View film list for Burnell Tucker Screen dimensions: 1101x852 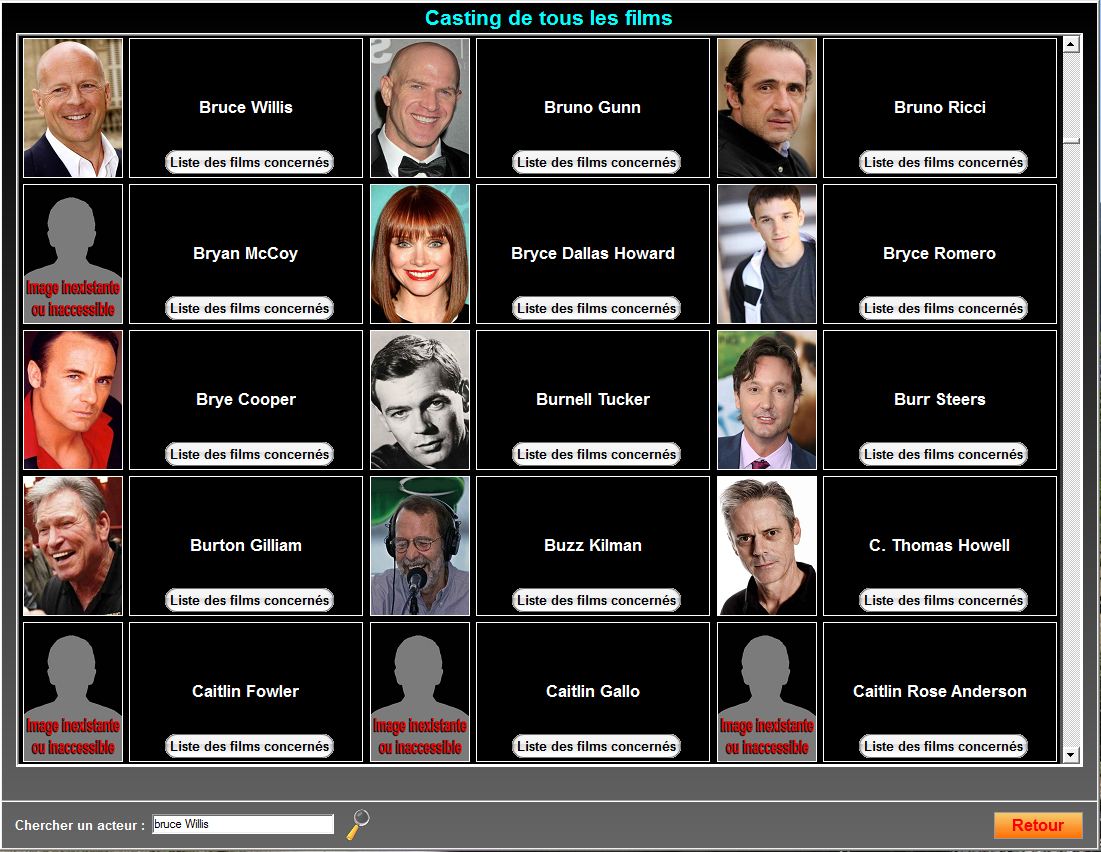[596, 454]
